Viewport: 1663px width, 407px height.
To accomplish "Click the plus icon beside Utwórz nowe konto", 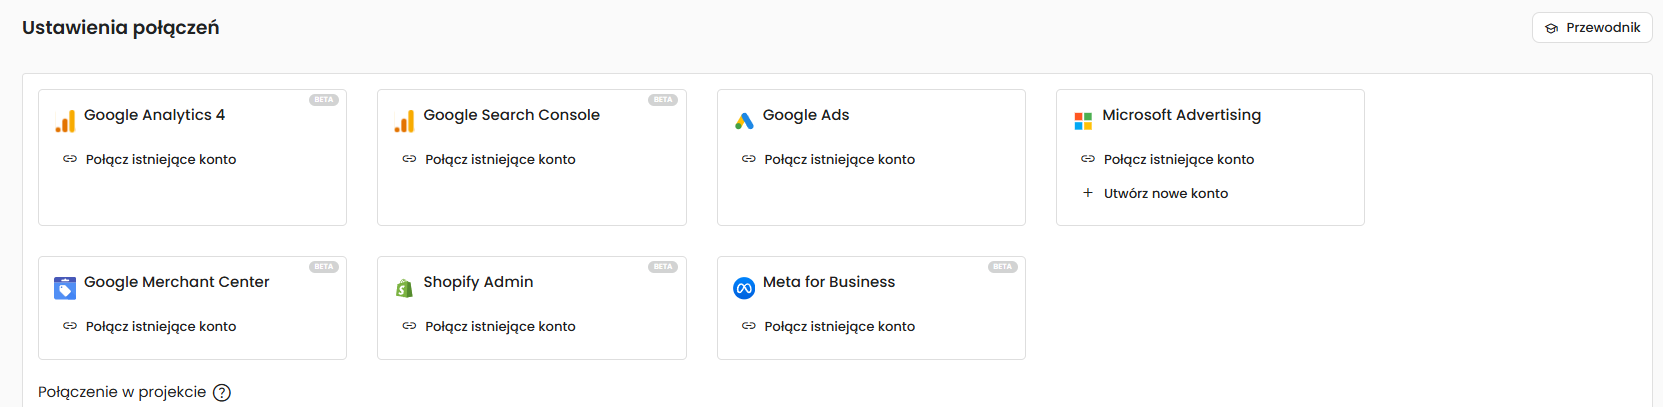I will click(x=1088, y=192).
